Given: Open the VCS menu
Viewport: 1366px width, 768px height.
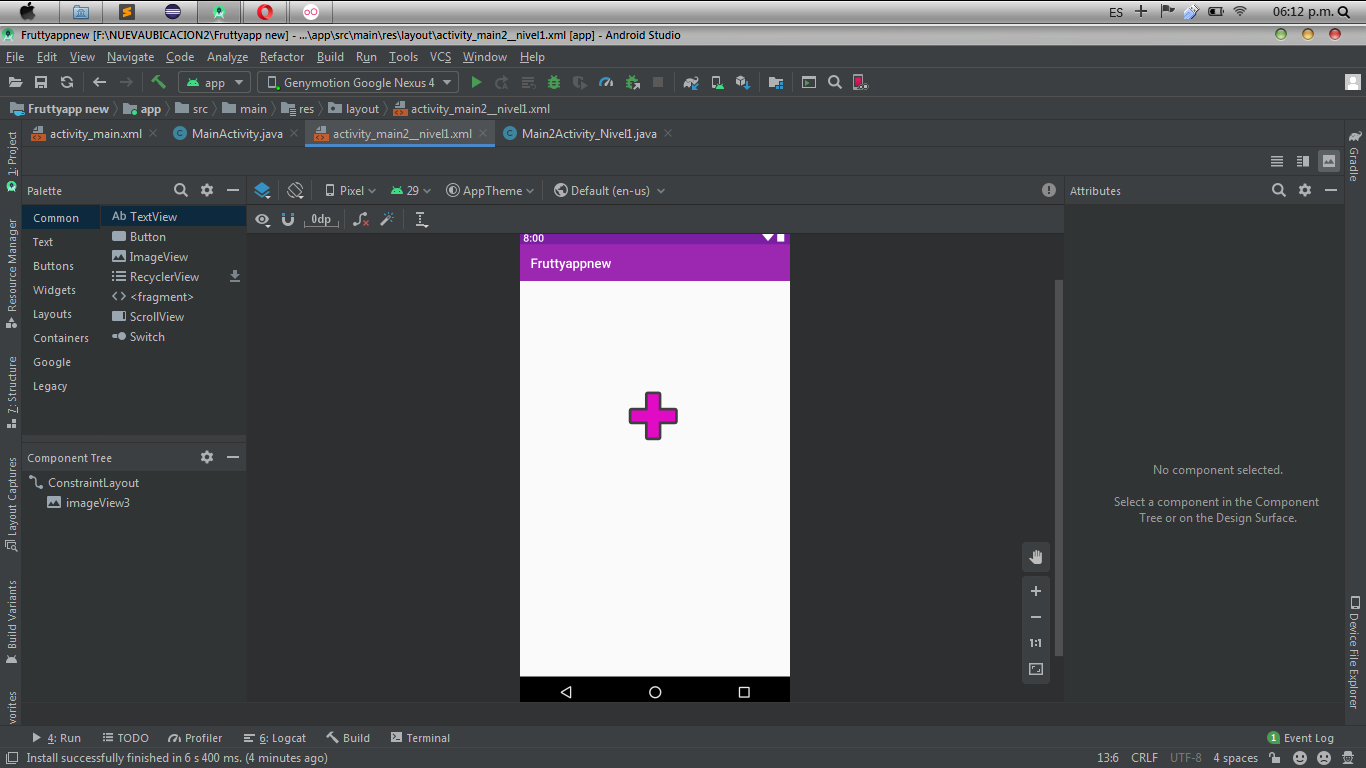Looking at the screenshot, I should 441,57.
